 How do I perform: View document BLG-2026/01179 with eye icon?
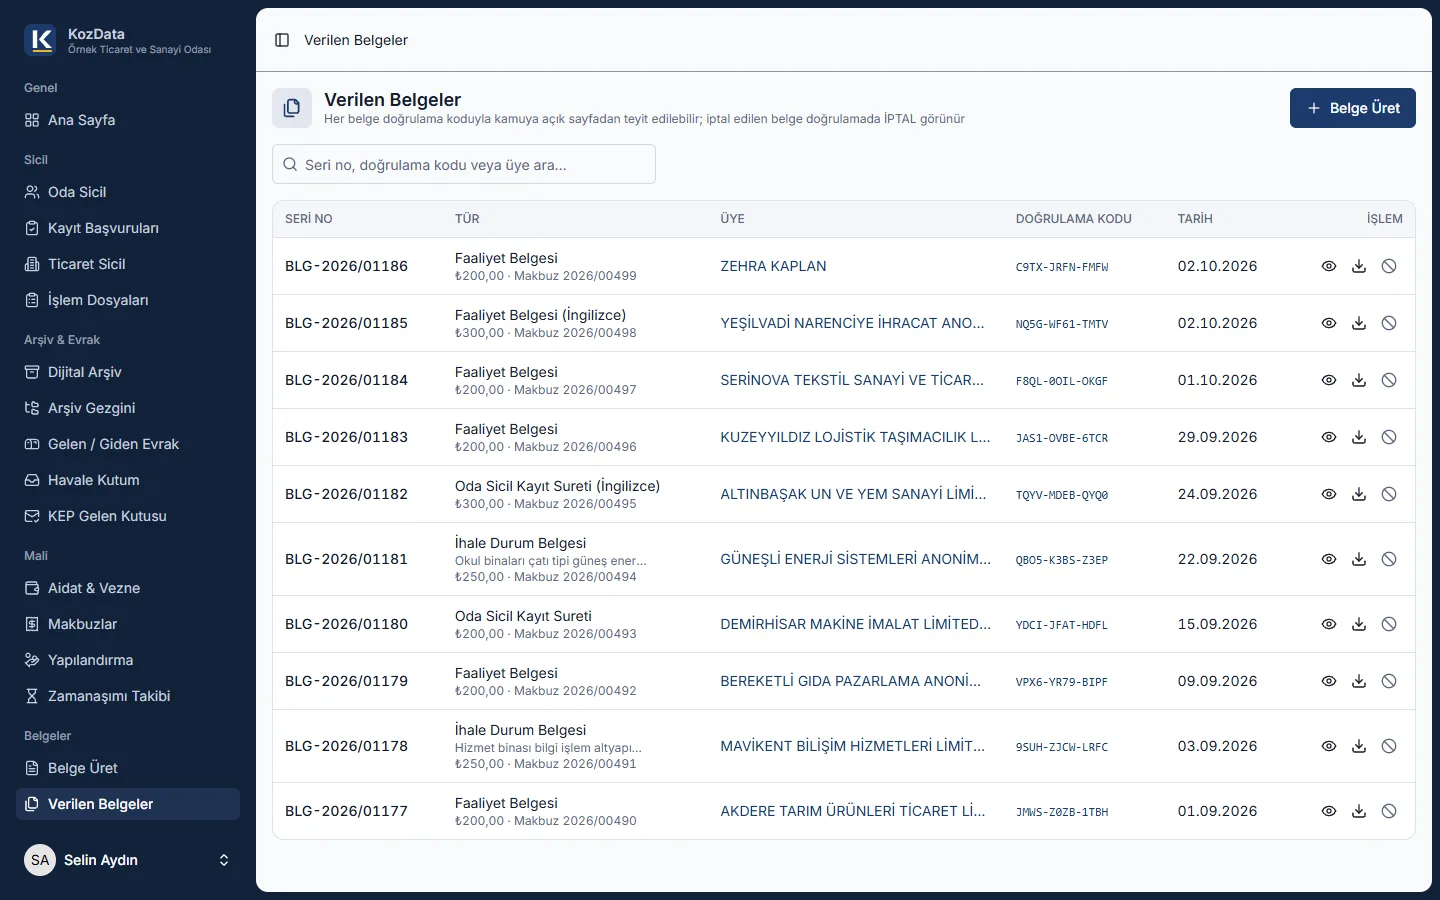(1329, 681)
